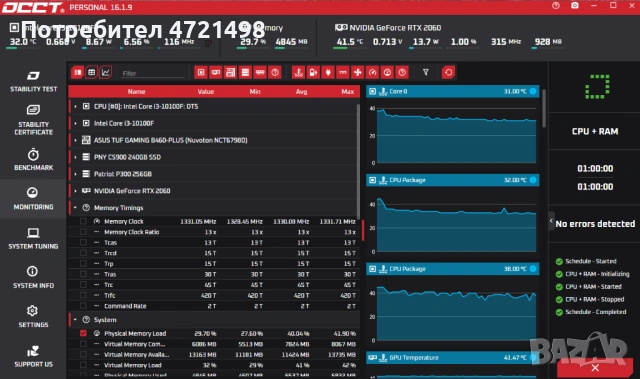This screenshot has width=640, height=379.
Task: Reset min/max values with refresh icon
Action: click(448, 73)
